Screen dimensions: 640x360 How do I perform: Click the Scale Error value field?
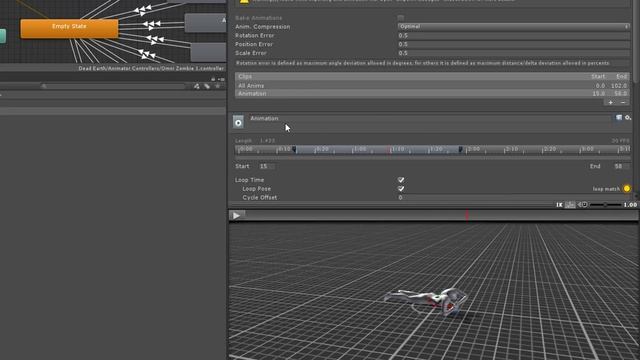pos(513,53)
